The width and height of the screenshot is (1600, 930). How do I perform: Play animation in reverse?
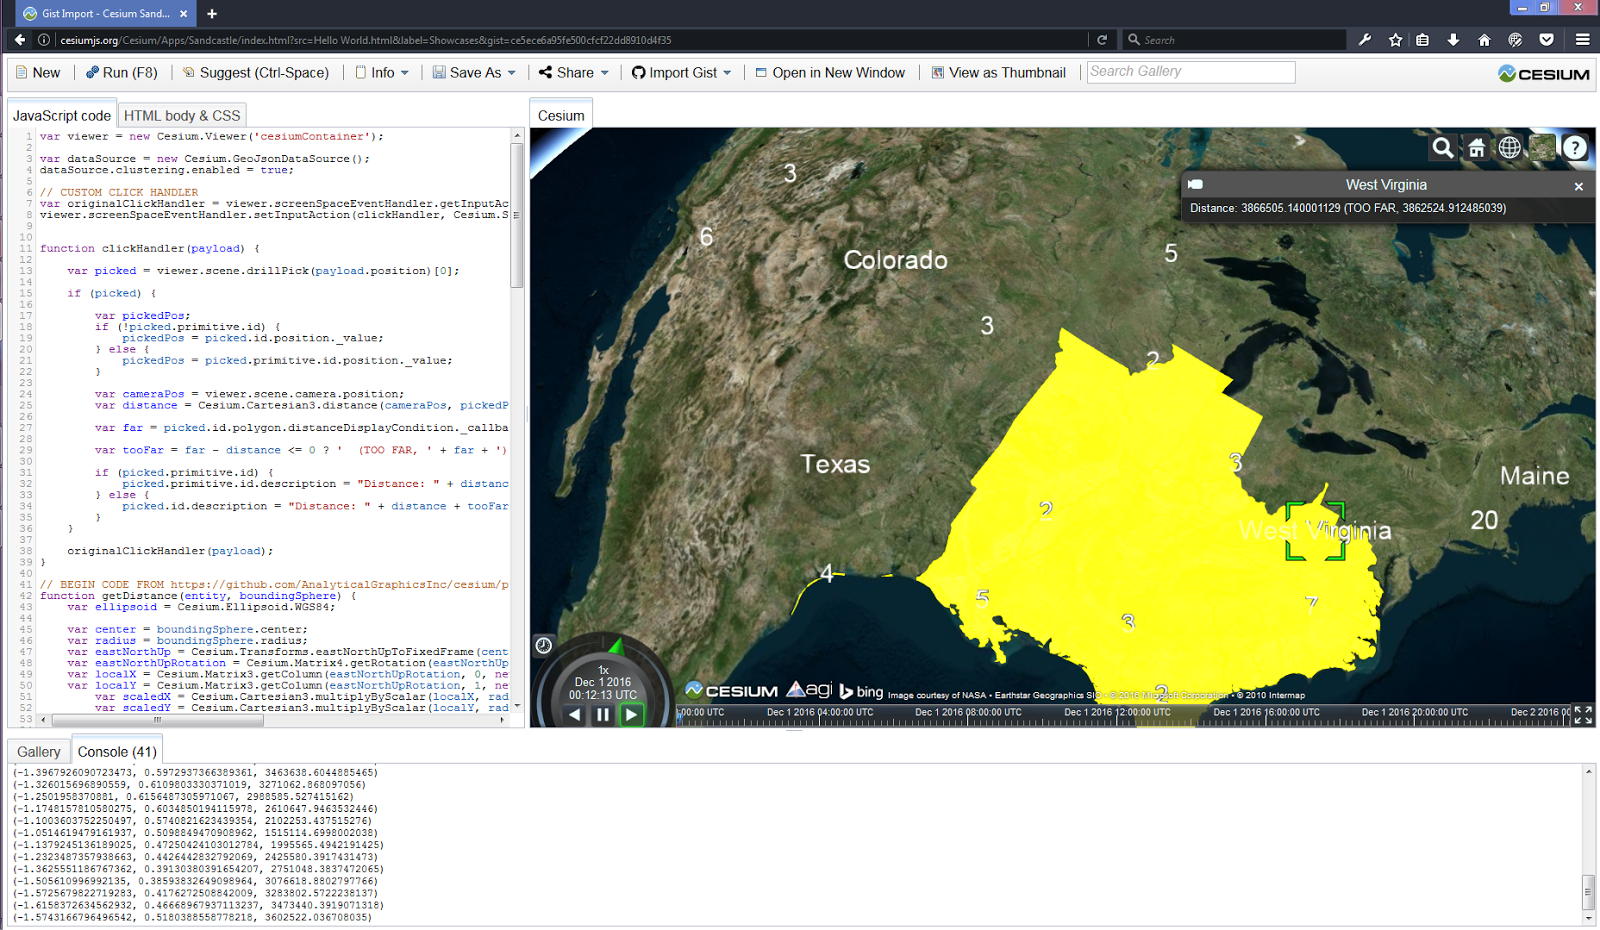coord(574,715)
